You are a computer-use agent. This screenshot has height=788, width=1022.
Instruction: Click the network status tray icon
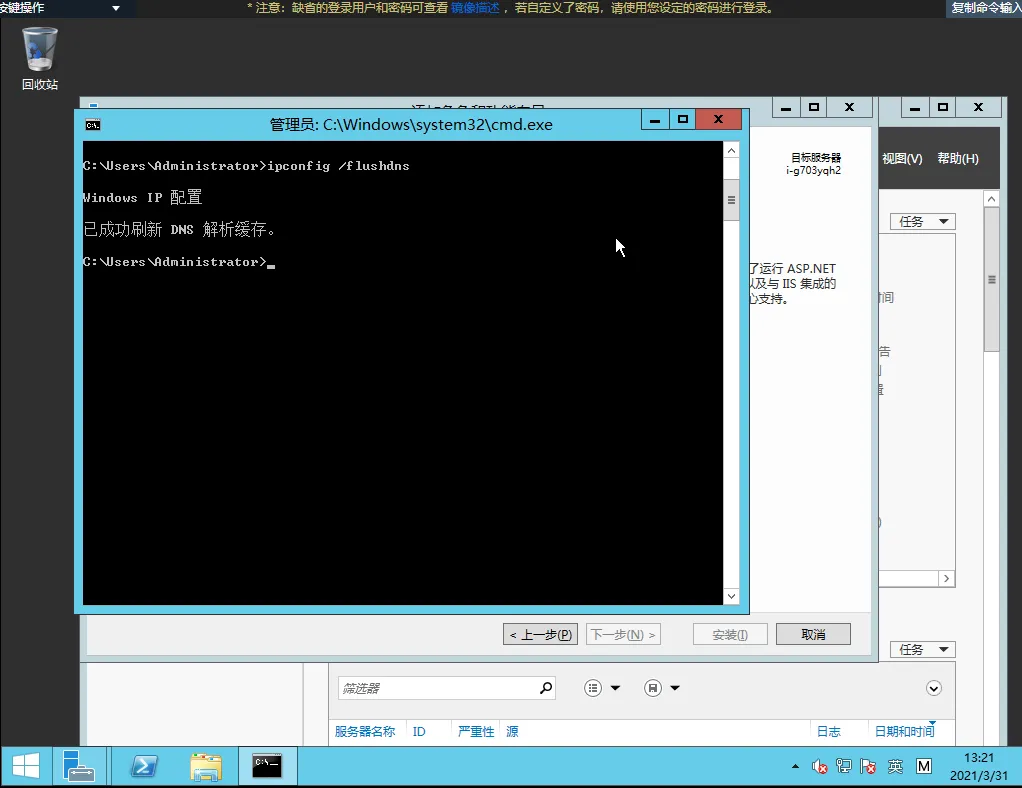pyautogui.click(x=844, y=767)
